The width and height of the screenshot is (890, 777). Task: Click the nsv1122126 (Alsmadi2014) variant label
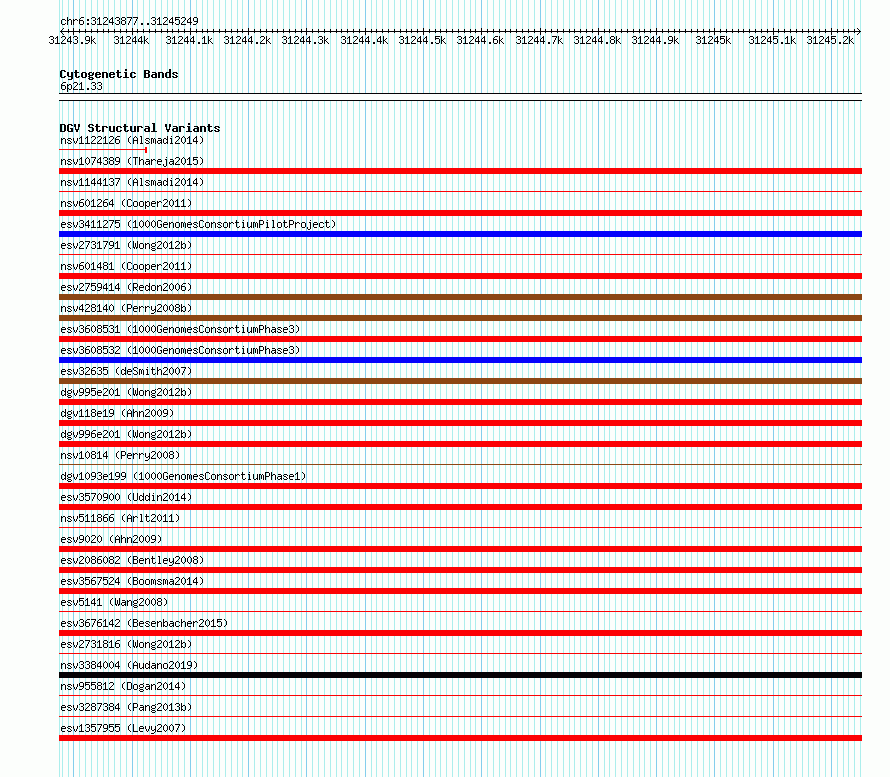pos(132,140)
